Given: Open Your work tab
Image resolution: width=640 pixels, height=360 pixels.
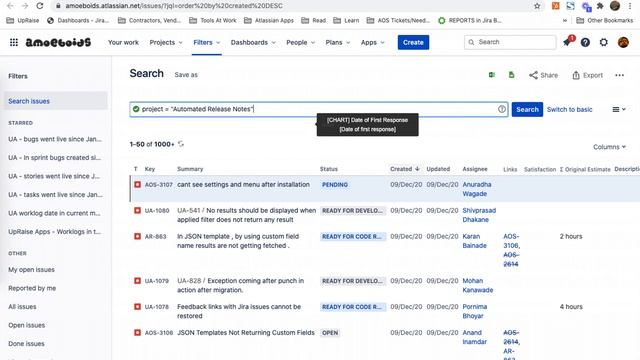Looking at the screenshot, I should pos(123,42).
